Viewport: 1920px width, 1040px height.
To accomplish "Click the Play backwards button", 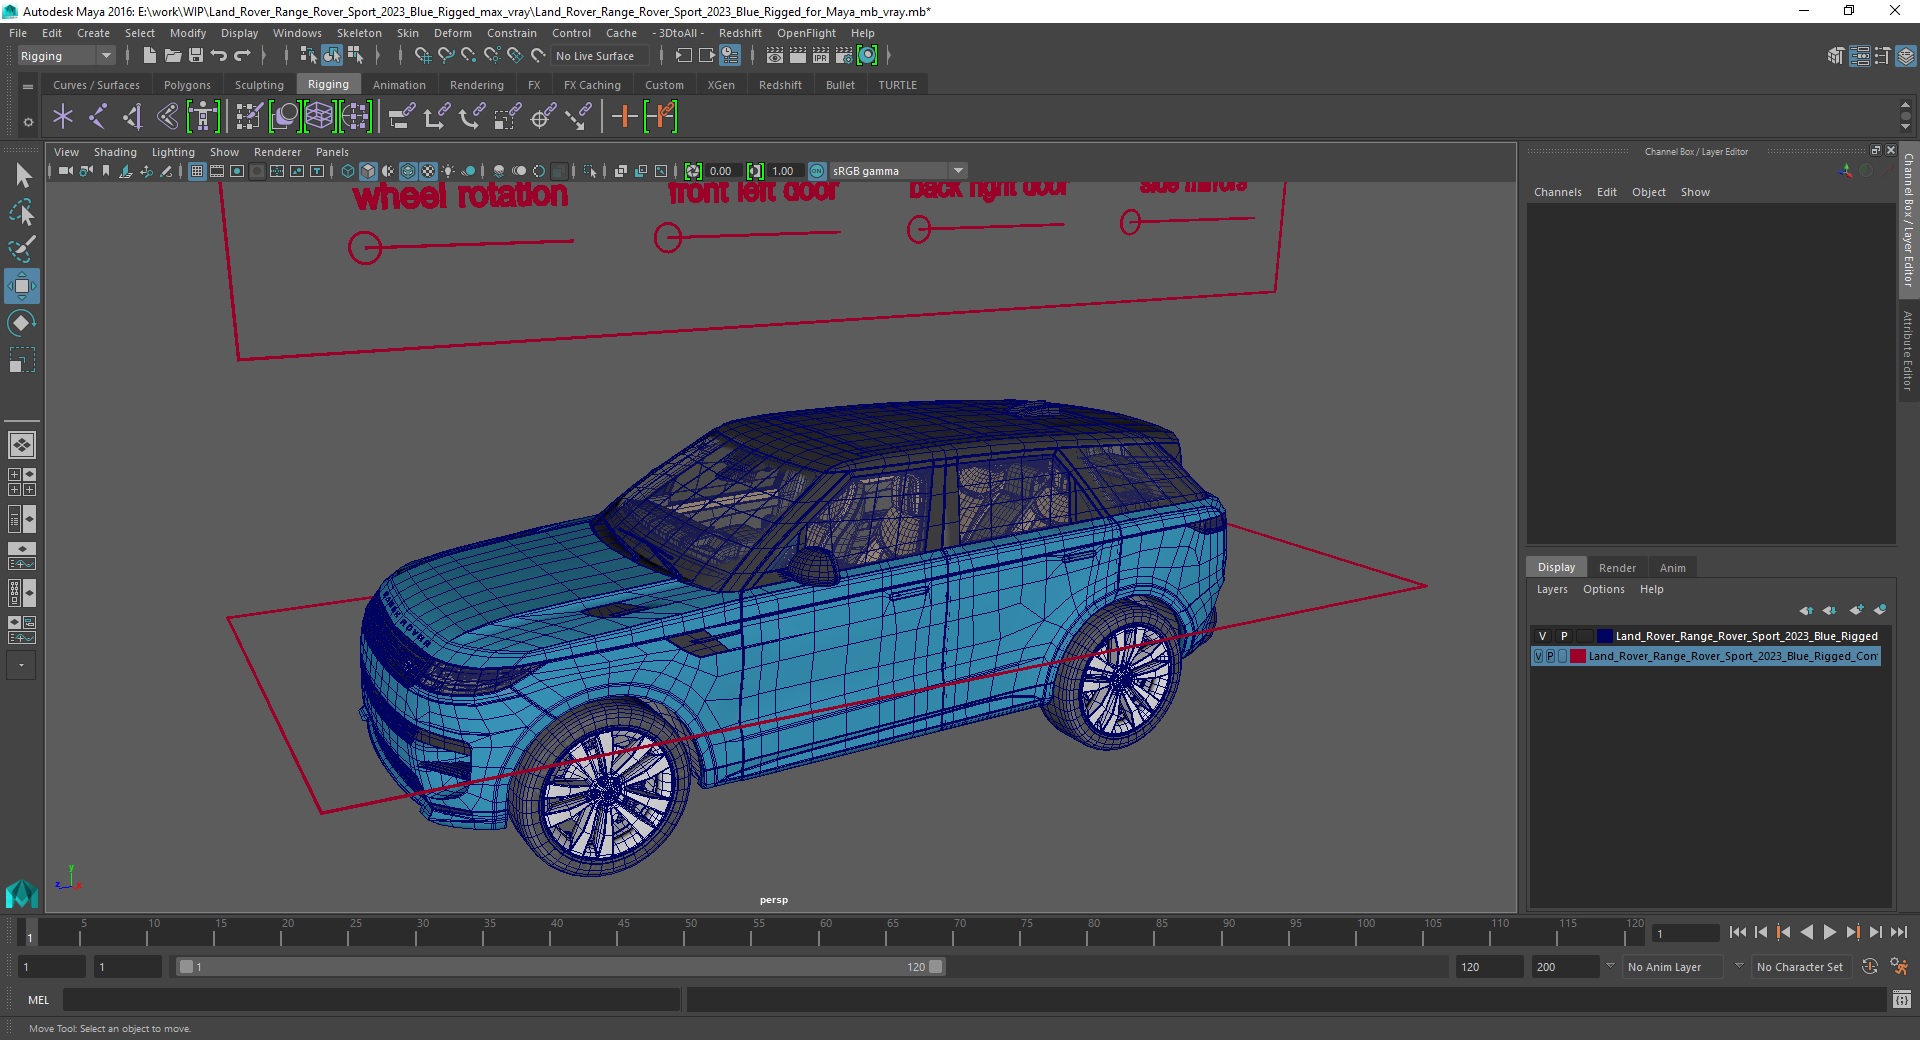I will pyautogui.click(x=1806, y=932).
